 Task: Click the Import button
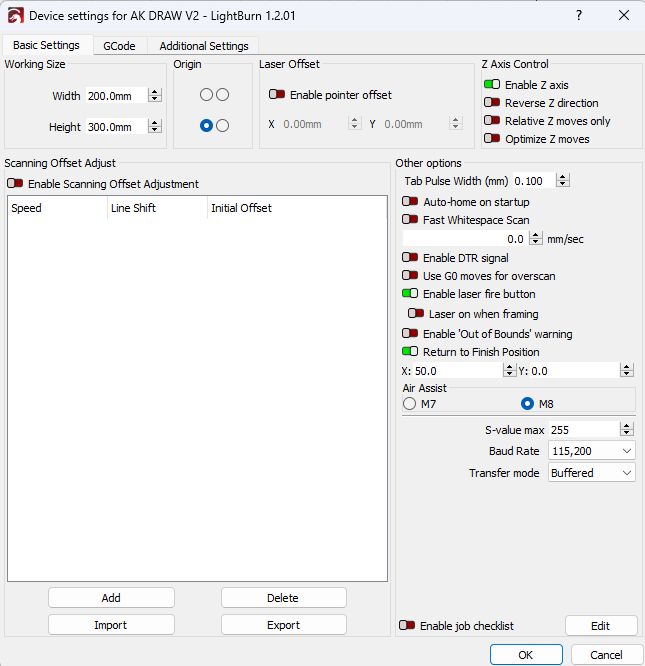111,625
